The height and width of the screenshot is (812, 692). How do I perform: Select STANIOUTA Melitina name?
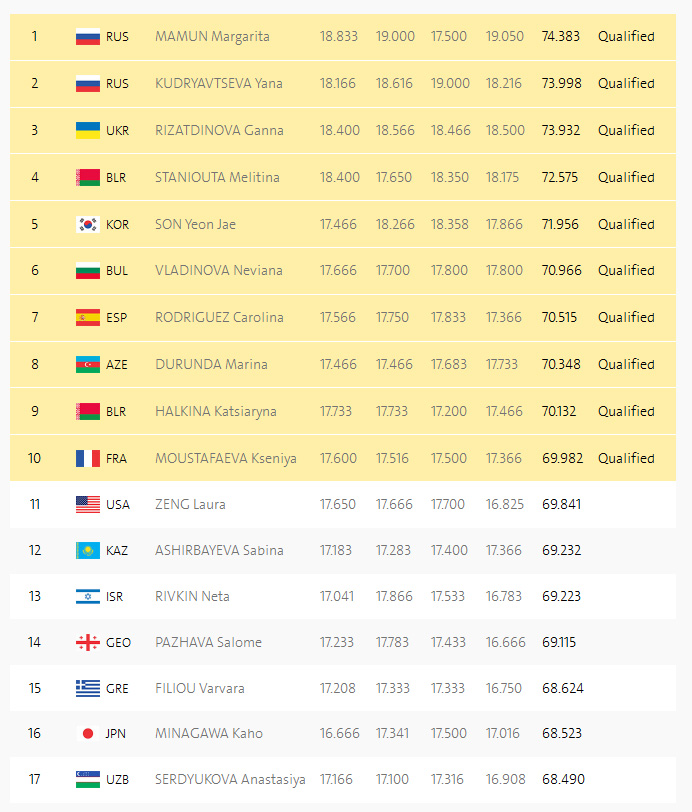pyautogui.click(x=217, y=177)
